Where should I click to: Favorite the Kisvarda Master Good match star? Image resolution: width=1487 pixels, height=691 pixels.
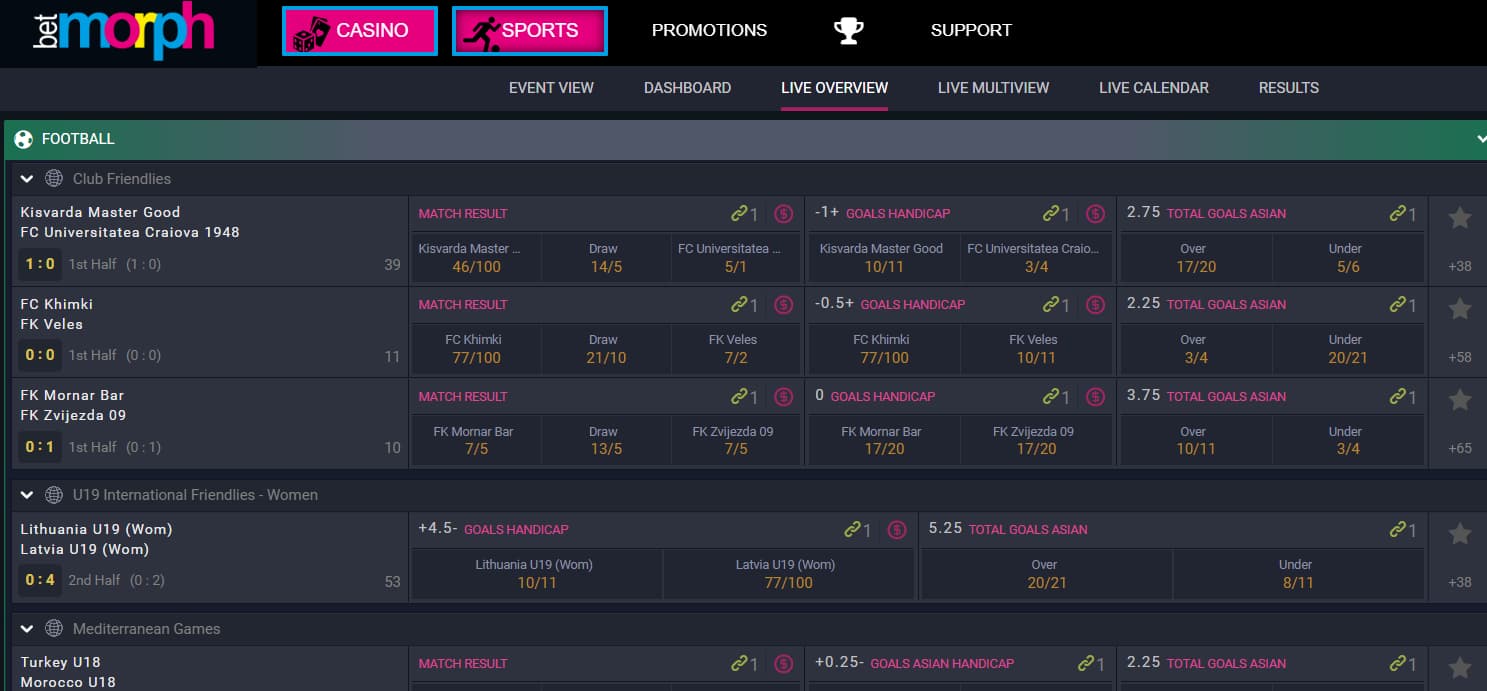1459,217
